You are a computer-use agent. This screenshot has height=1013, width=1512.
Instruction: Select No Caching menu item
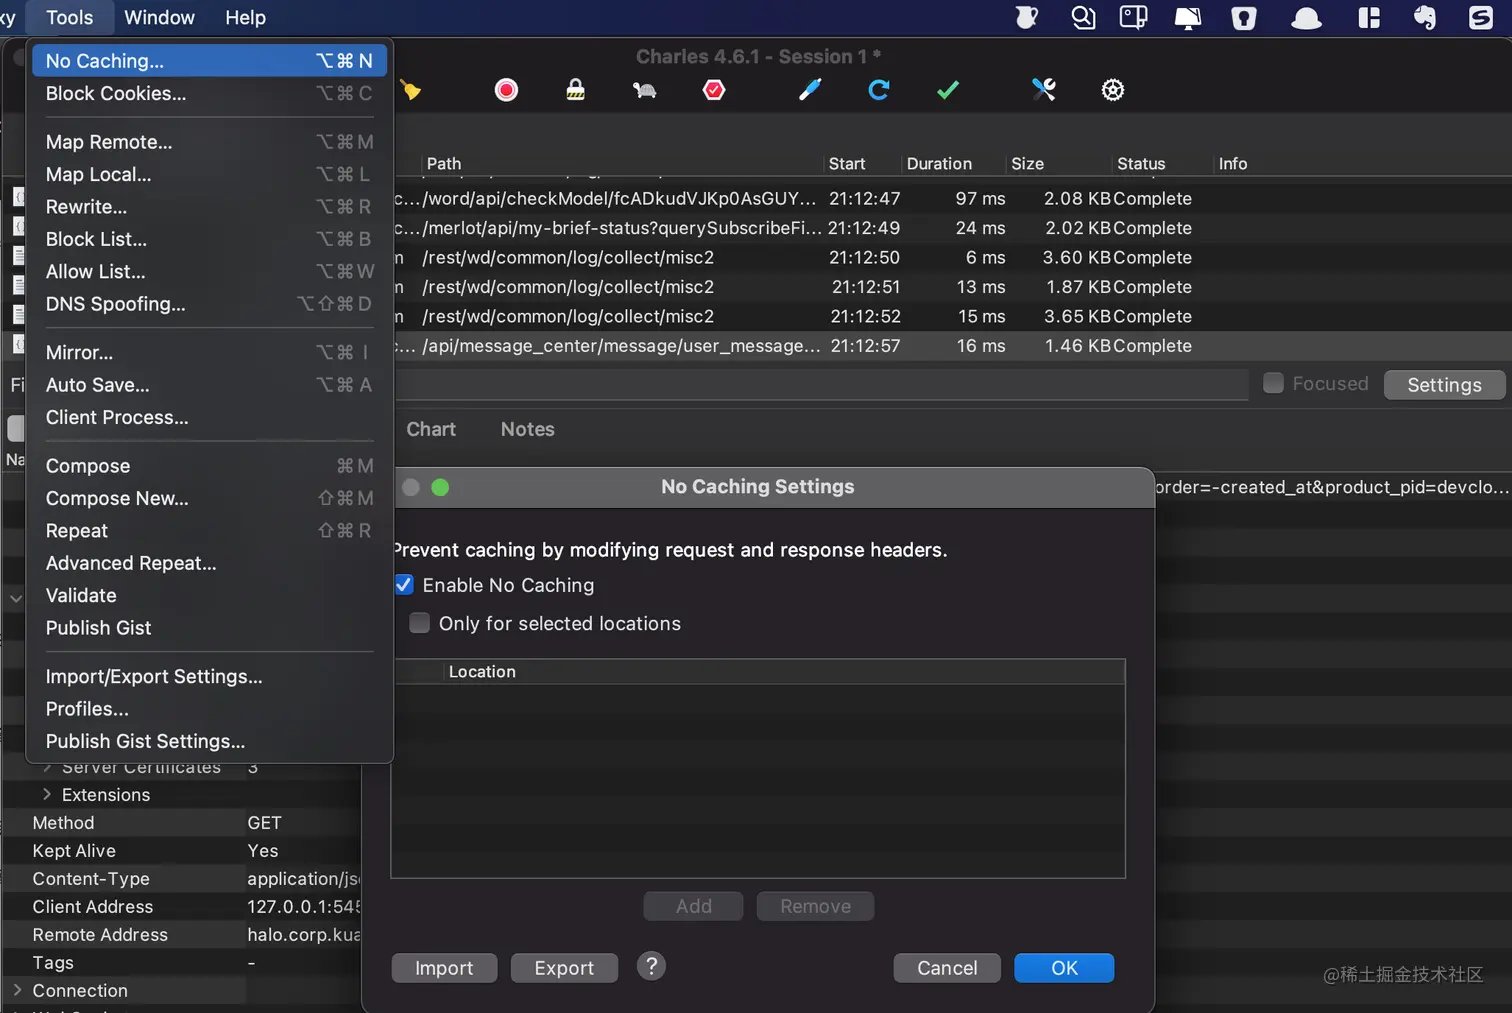point(209,61)
